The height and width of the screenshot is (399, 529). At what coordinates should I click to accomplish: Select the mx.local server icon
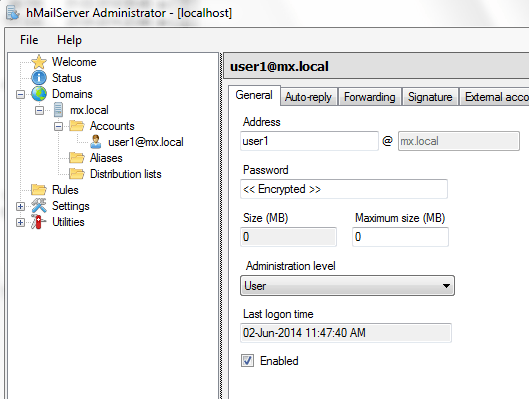click(58, 110)
